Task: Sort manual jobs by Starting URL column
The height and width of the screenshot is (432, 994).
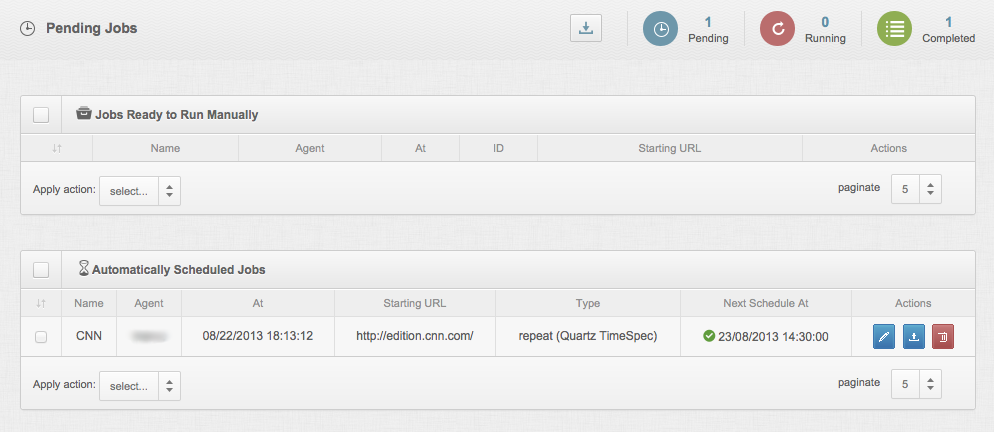Action: tap(669, 148)
